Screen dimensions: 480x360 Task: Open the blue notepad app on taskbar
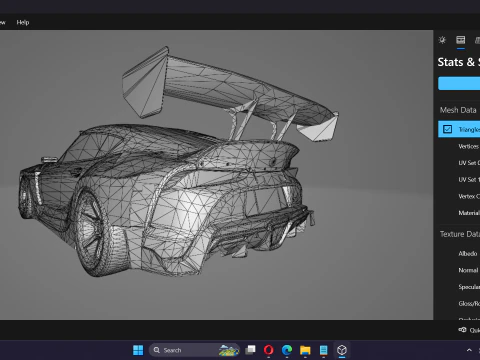click(323, 350)
